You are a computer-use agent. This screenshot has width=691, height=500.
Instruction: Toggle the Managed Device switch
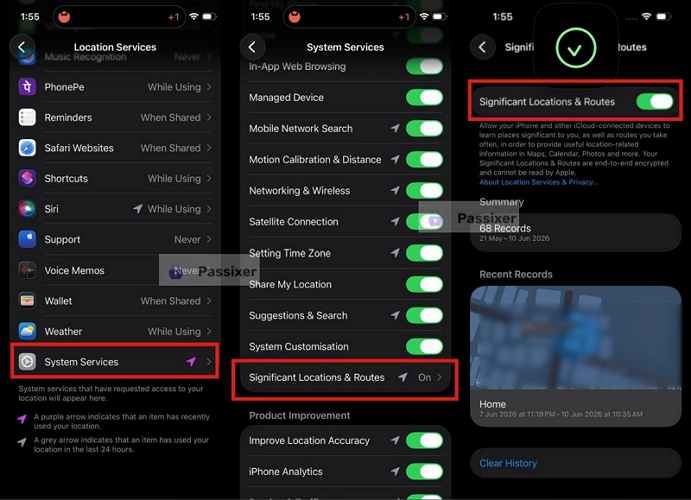424,97
